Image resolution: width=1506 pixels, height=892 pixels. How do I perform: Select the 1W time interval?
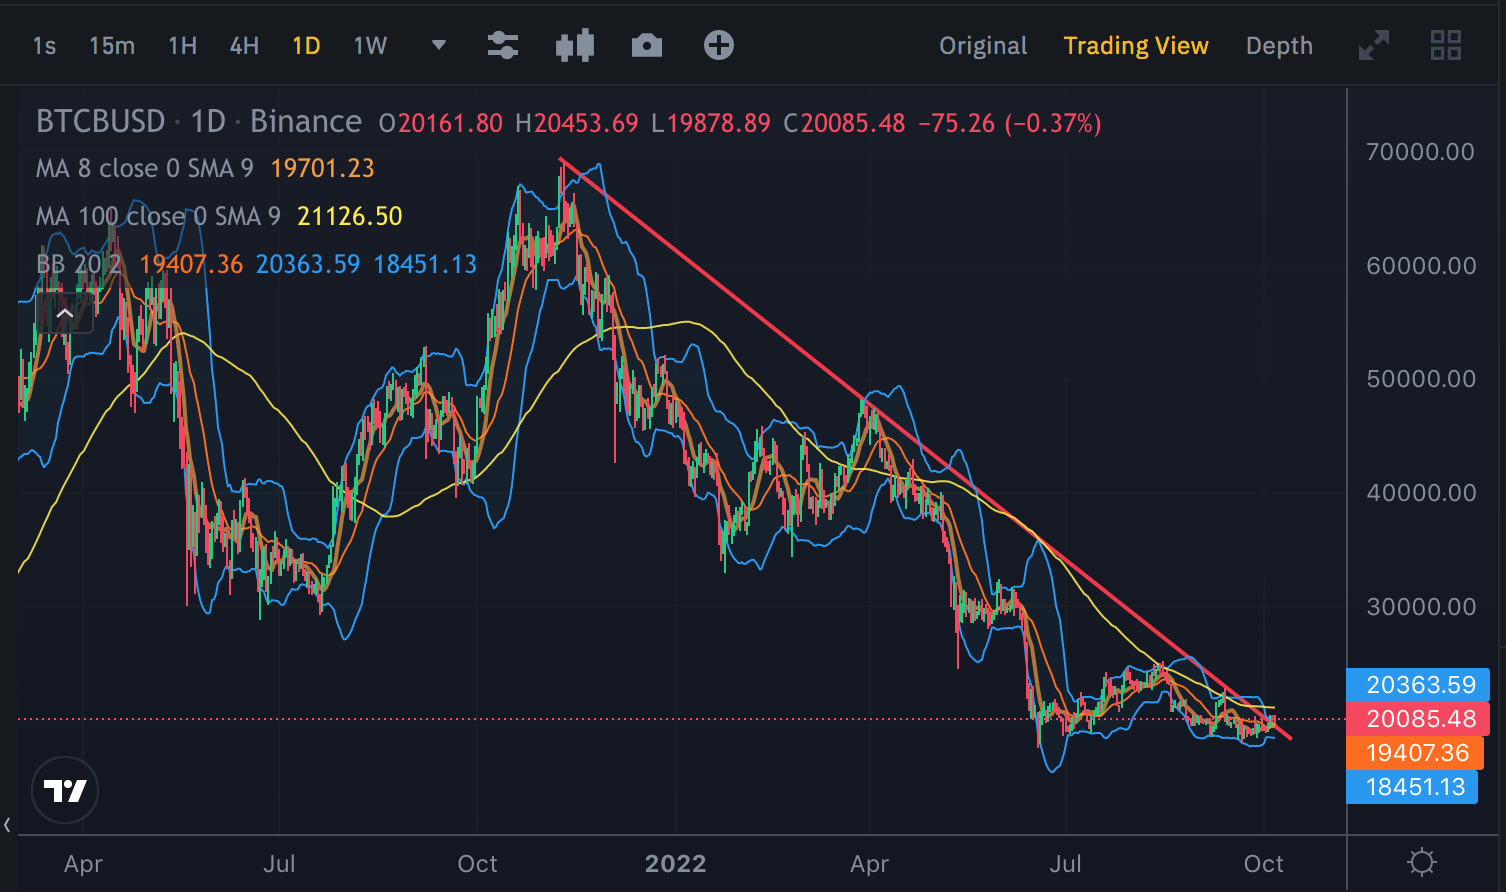click(x=370, y=46)
